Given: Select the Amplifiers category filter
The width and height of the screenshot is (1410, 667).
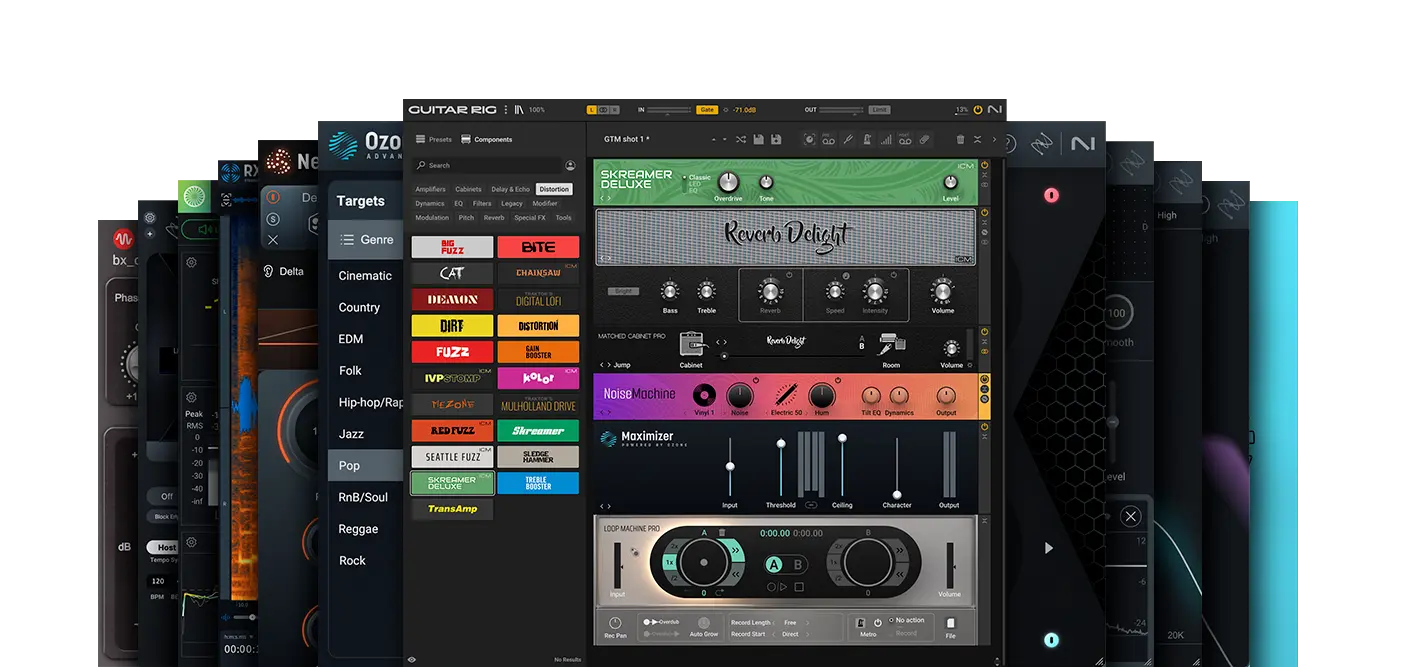Looking at the screenshot, I should [x=431, y=189].
